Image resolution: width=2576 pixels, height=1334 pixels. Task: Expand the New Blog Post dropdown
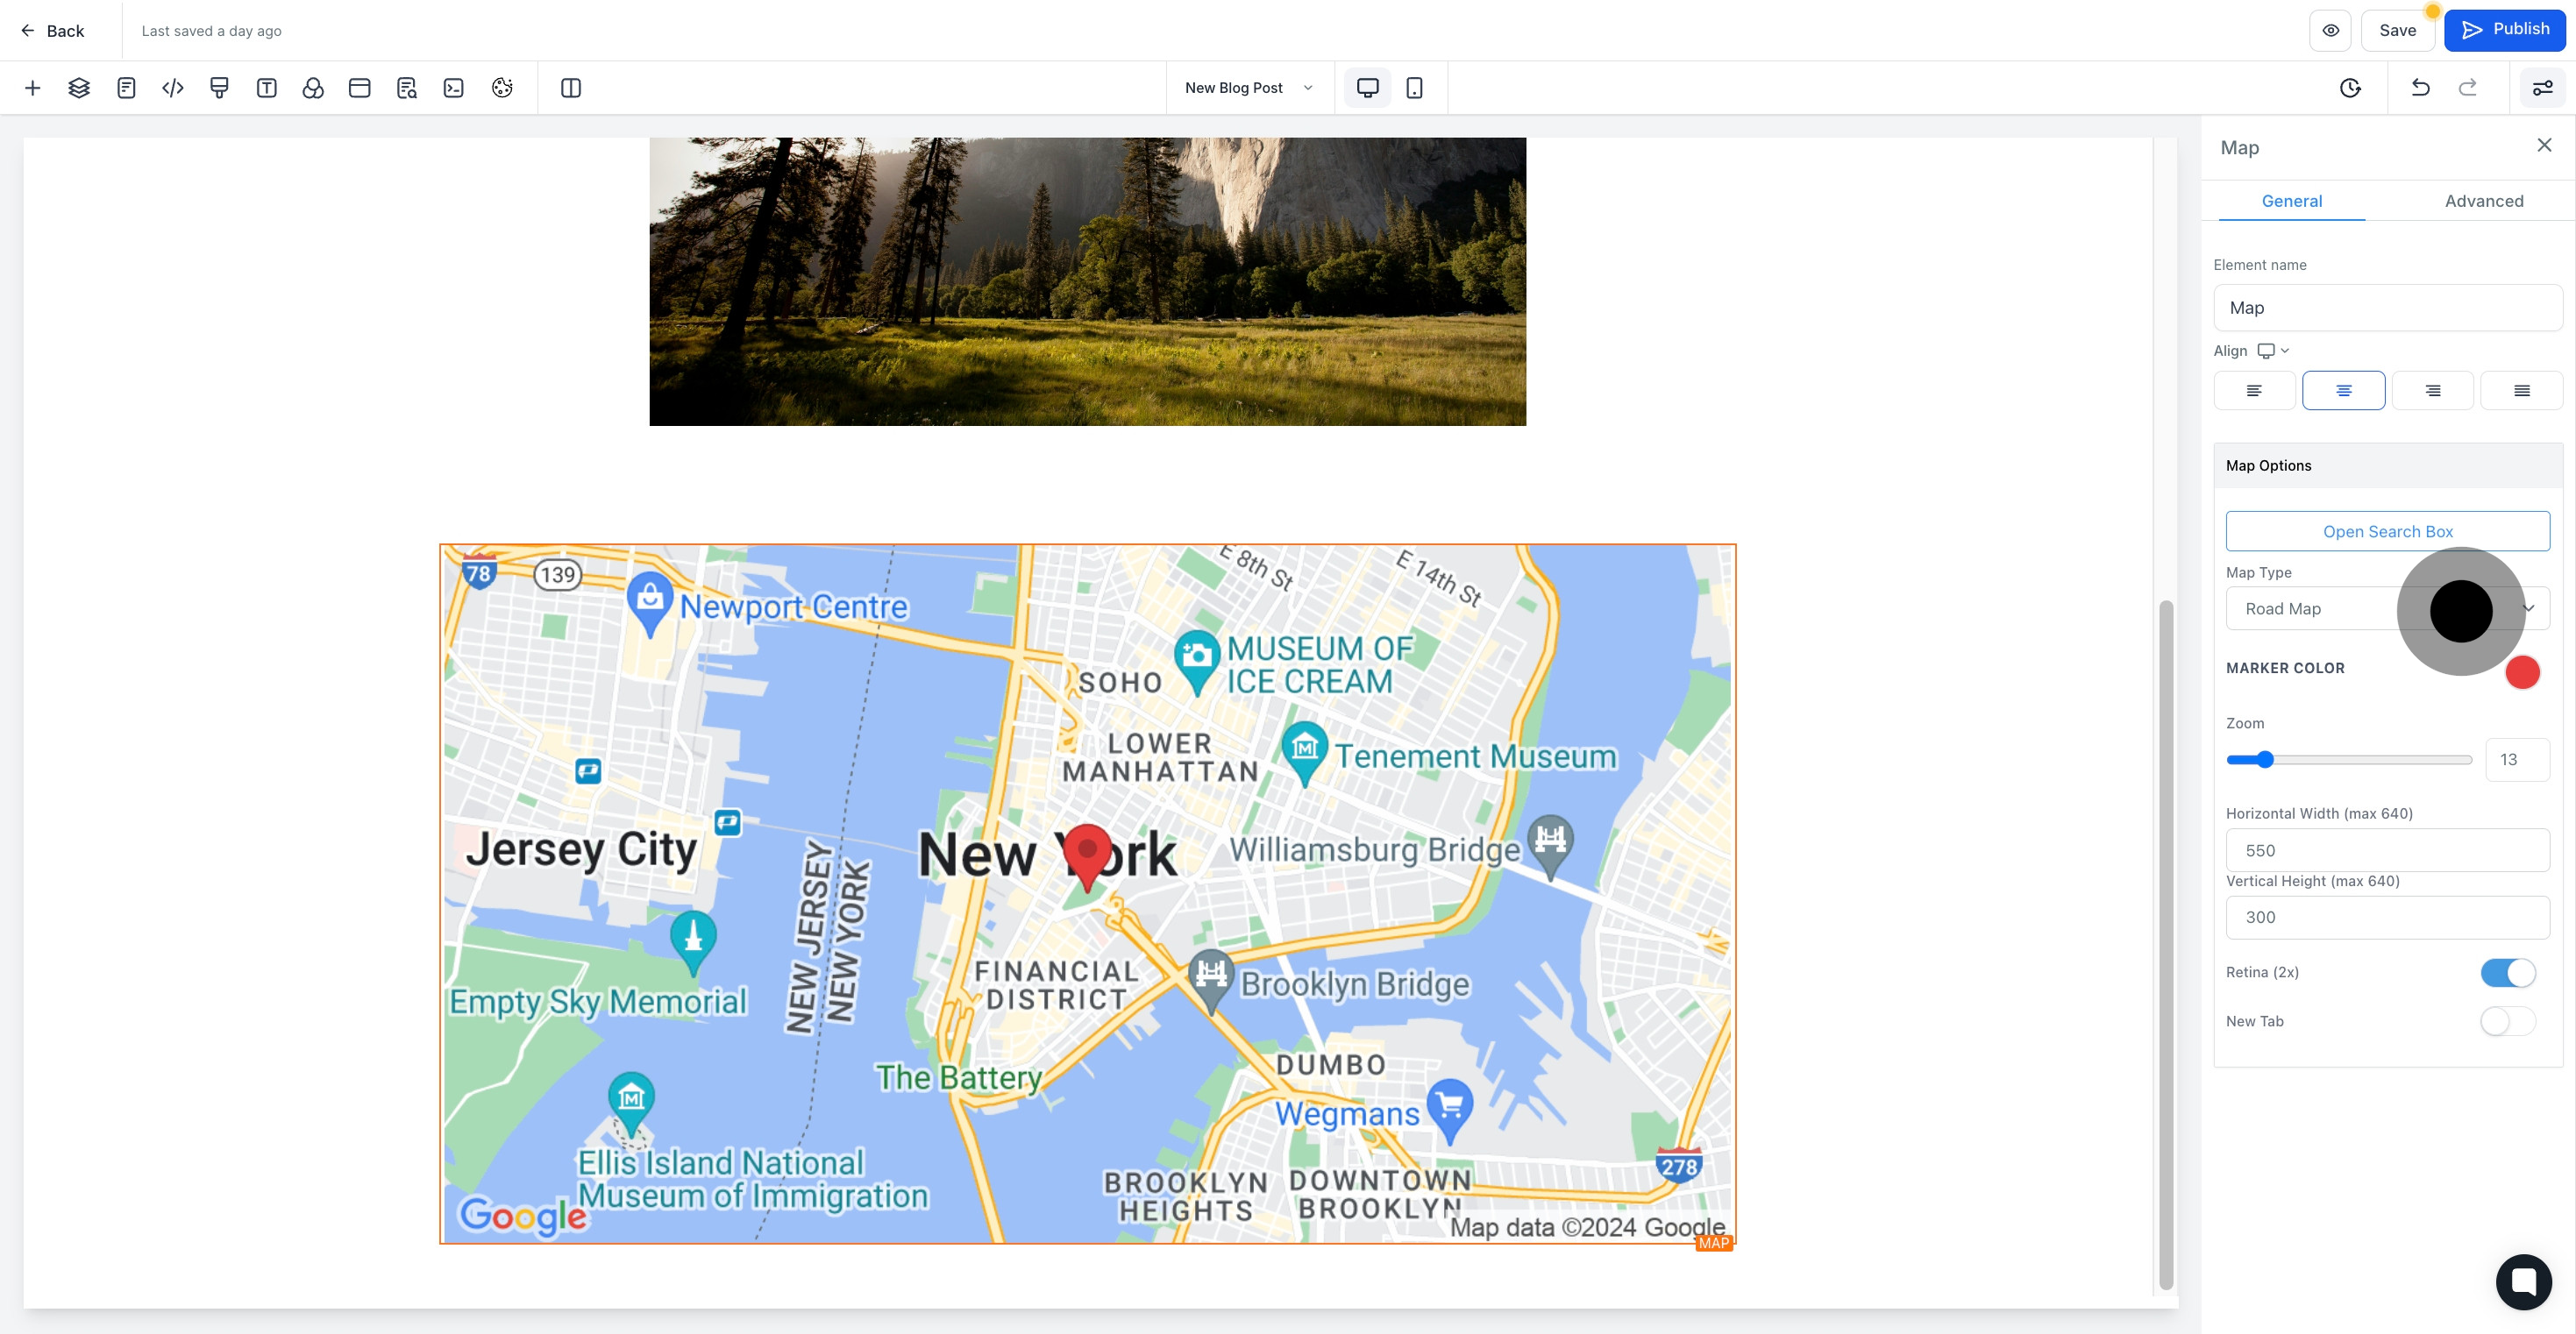point(1249,88)
